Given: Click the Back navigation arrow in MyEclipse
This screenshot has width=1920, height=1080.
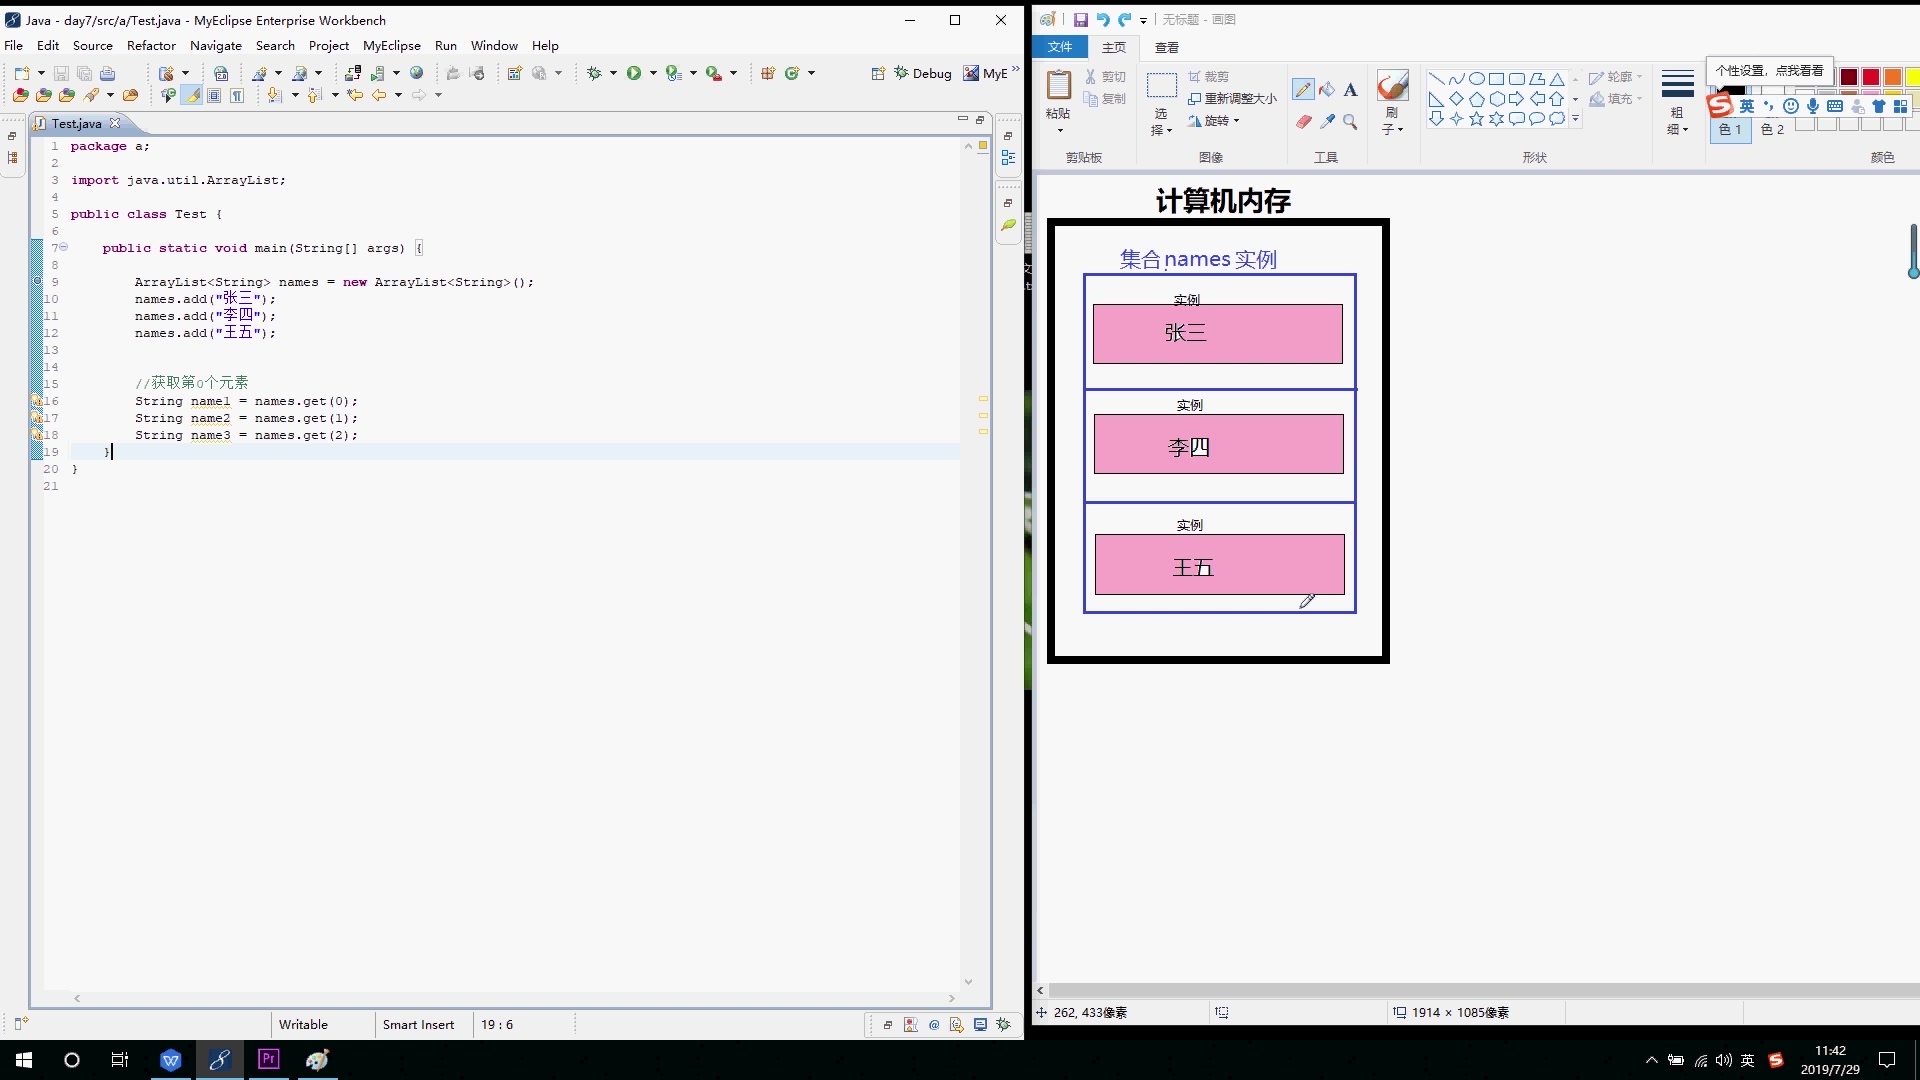Looking at the screenshot, I should (x=379, y=95).
